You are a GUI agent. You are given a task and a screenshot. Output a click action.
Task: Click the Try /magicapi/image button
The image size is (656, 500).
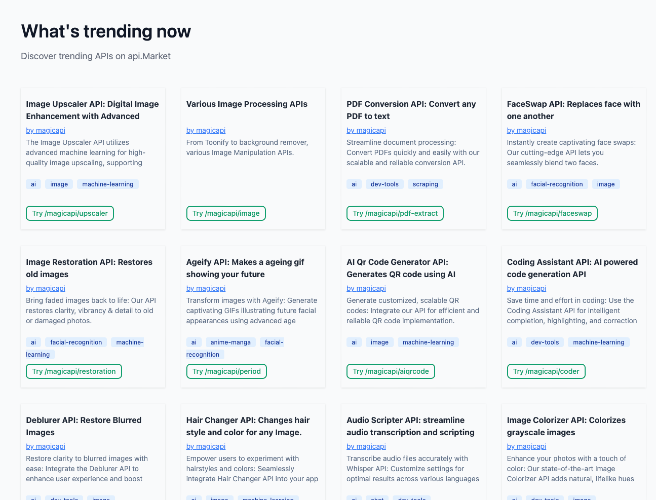point(226,213)
